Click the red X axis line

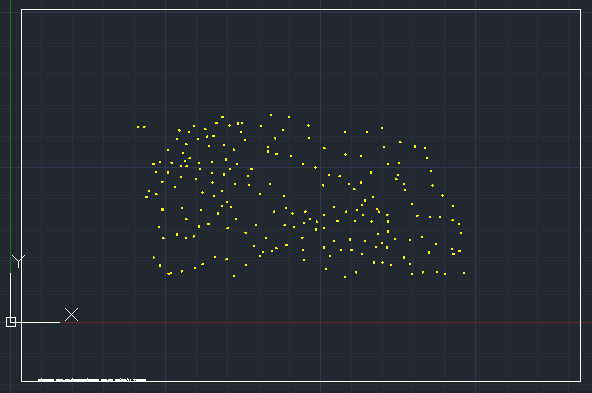(325, 322)
